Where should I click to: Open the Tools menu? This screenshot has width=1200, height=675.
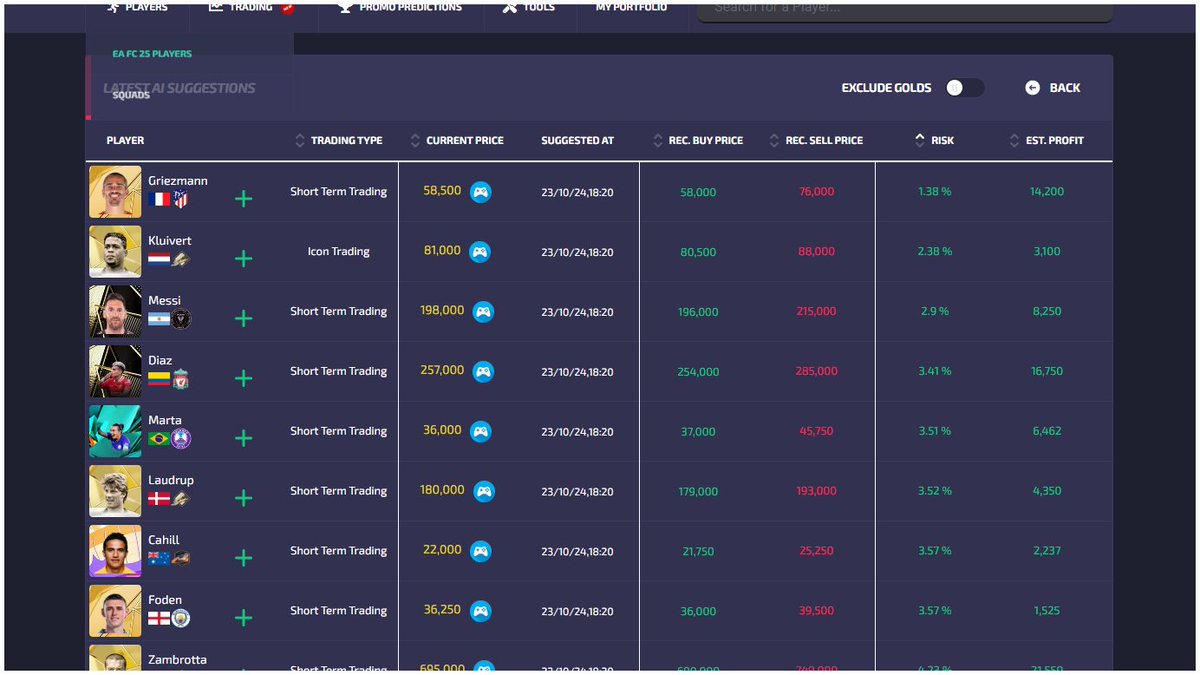tap(528, 8)
